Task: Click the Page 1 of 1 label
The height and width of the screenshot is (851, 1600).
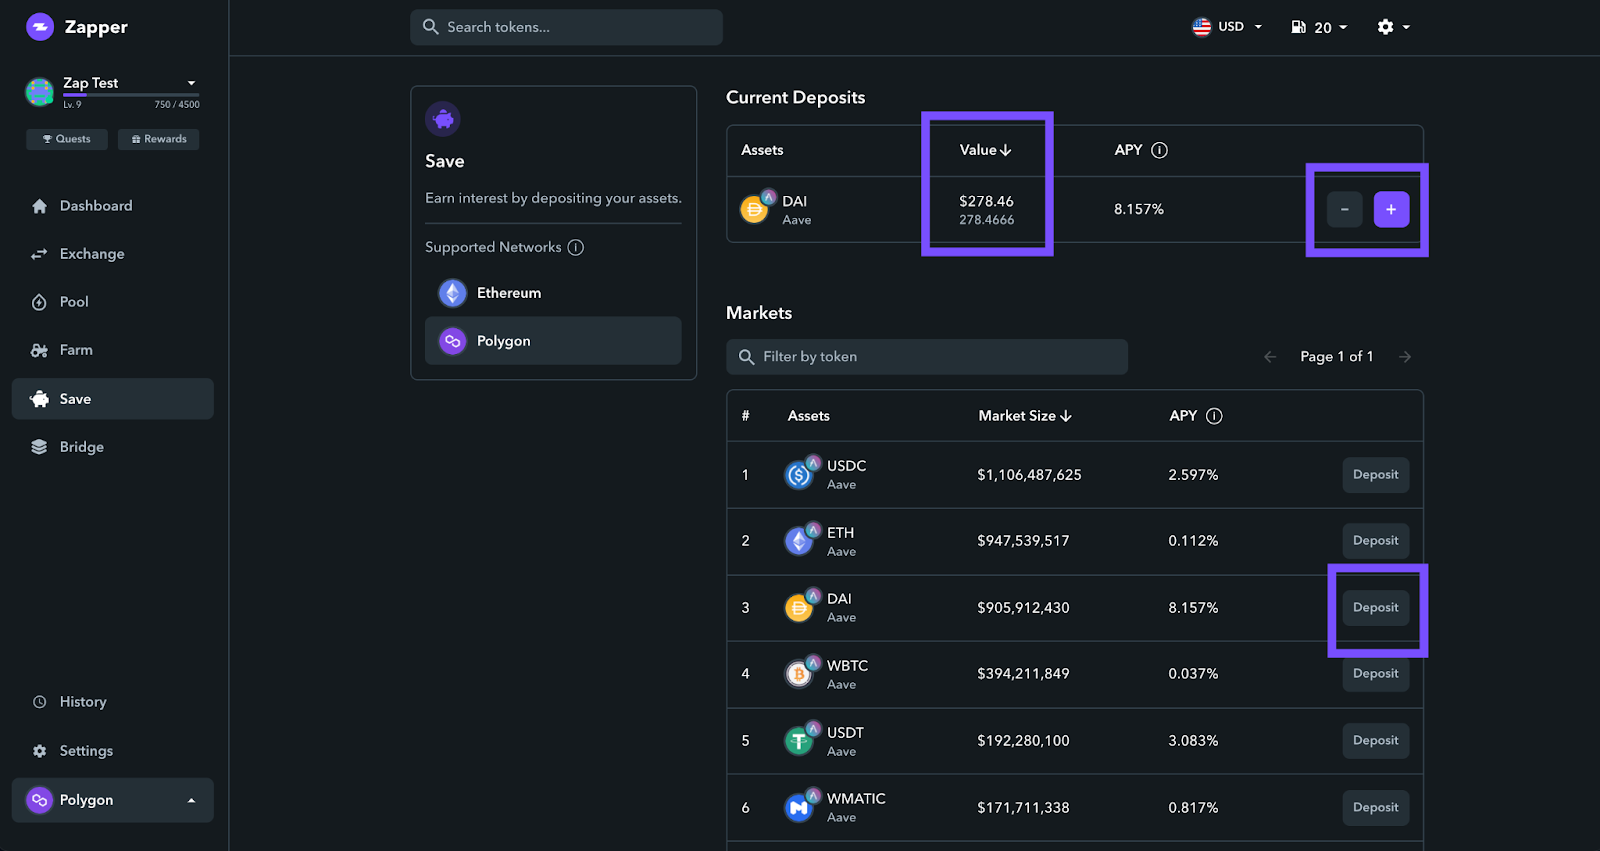Action: (1337, 357)
